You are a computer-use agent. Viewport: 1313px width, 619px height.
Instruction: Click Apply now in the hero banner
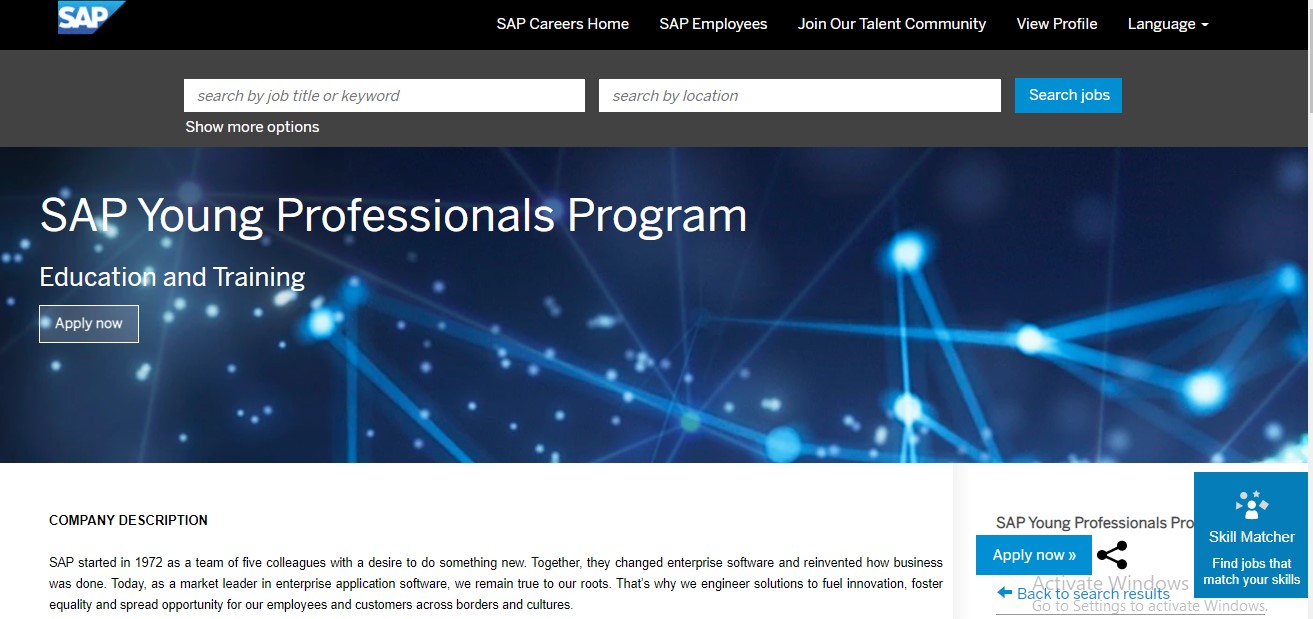click(89, 323)
